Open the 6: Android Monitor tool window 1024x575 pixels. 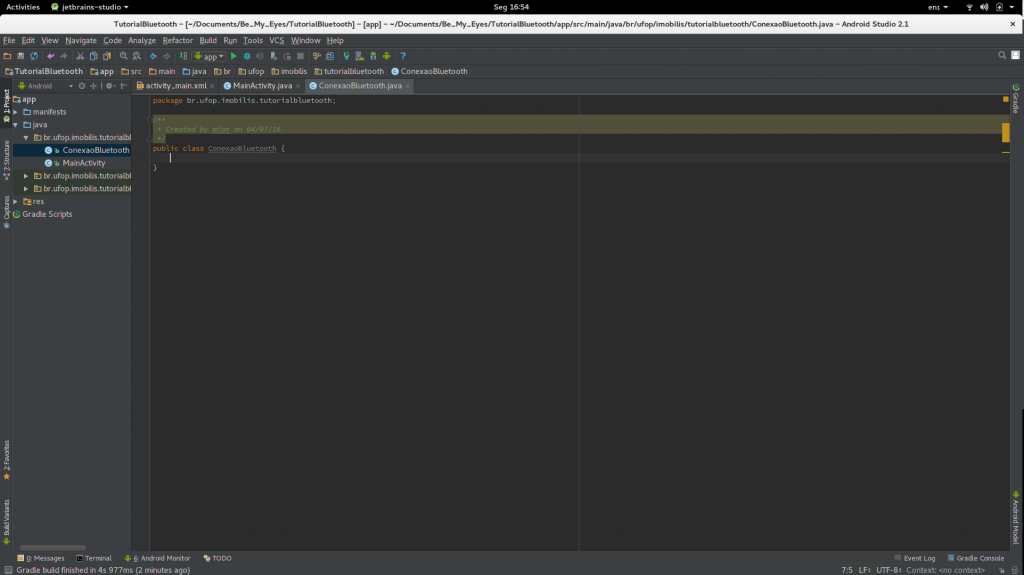(x=157, y=558)
